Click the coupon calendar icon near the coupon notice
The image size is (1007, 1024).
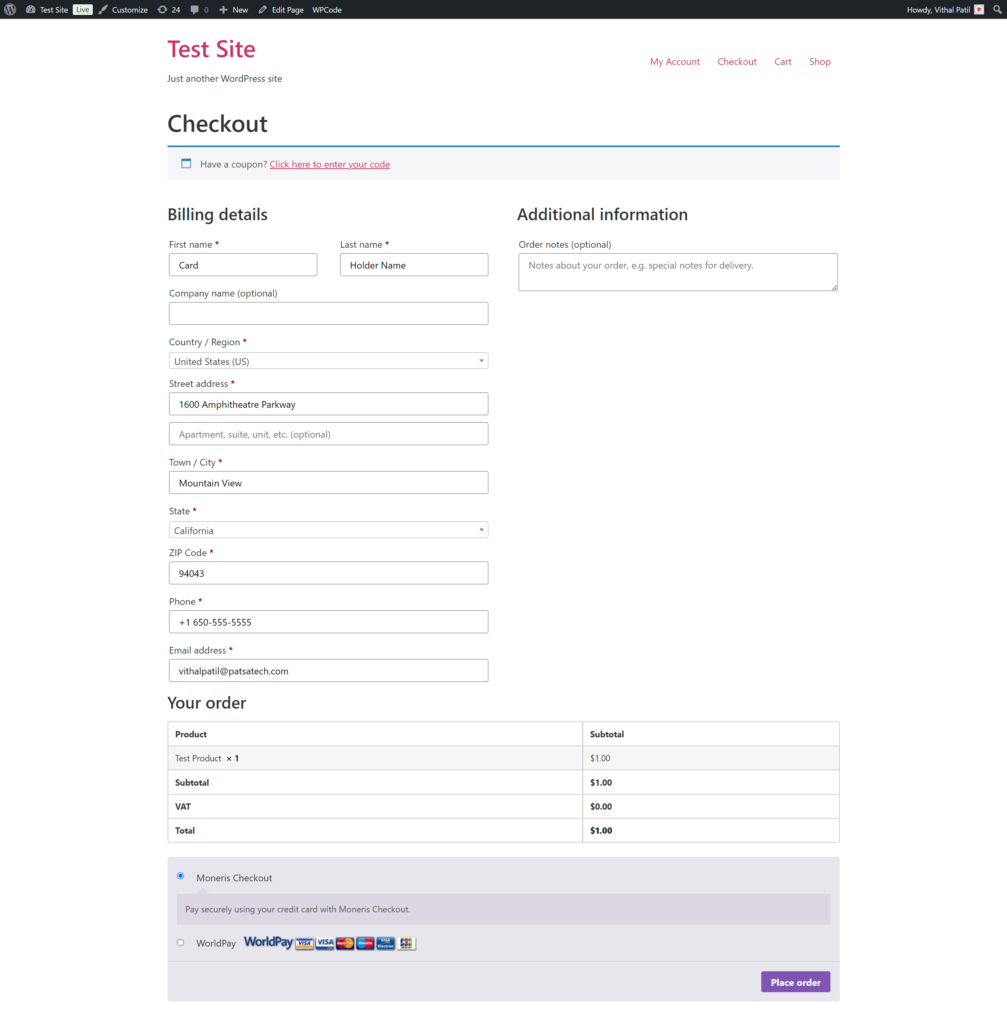tap(186, 163)
